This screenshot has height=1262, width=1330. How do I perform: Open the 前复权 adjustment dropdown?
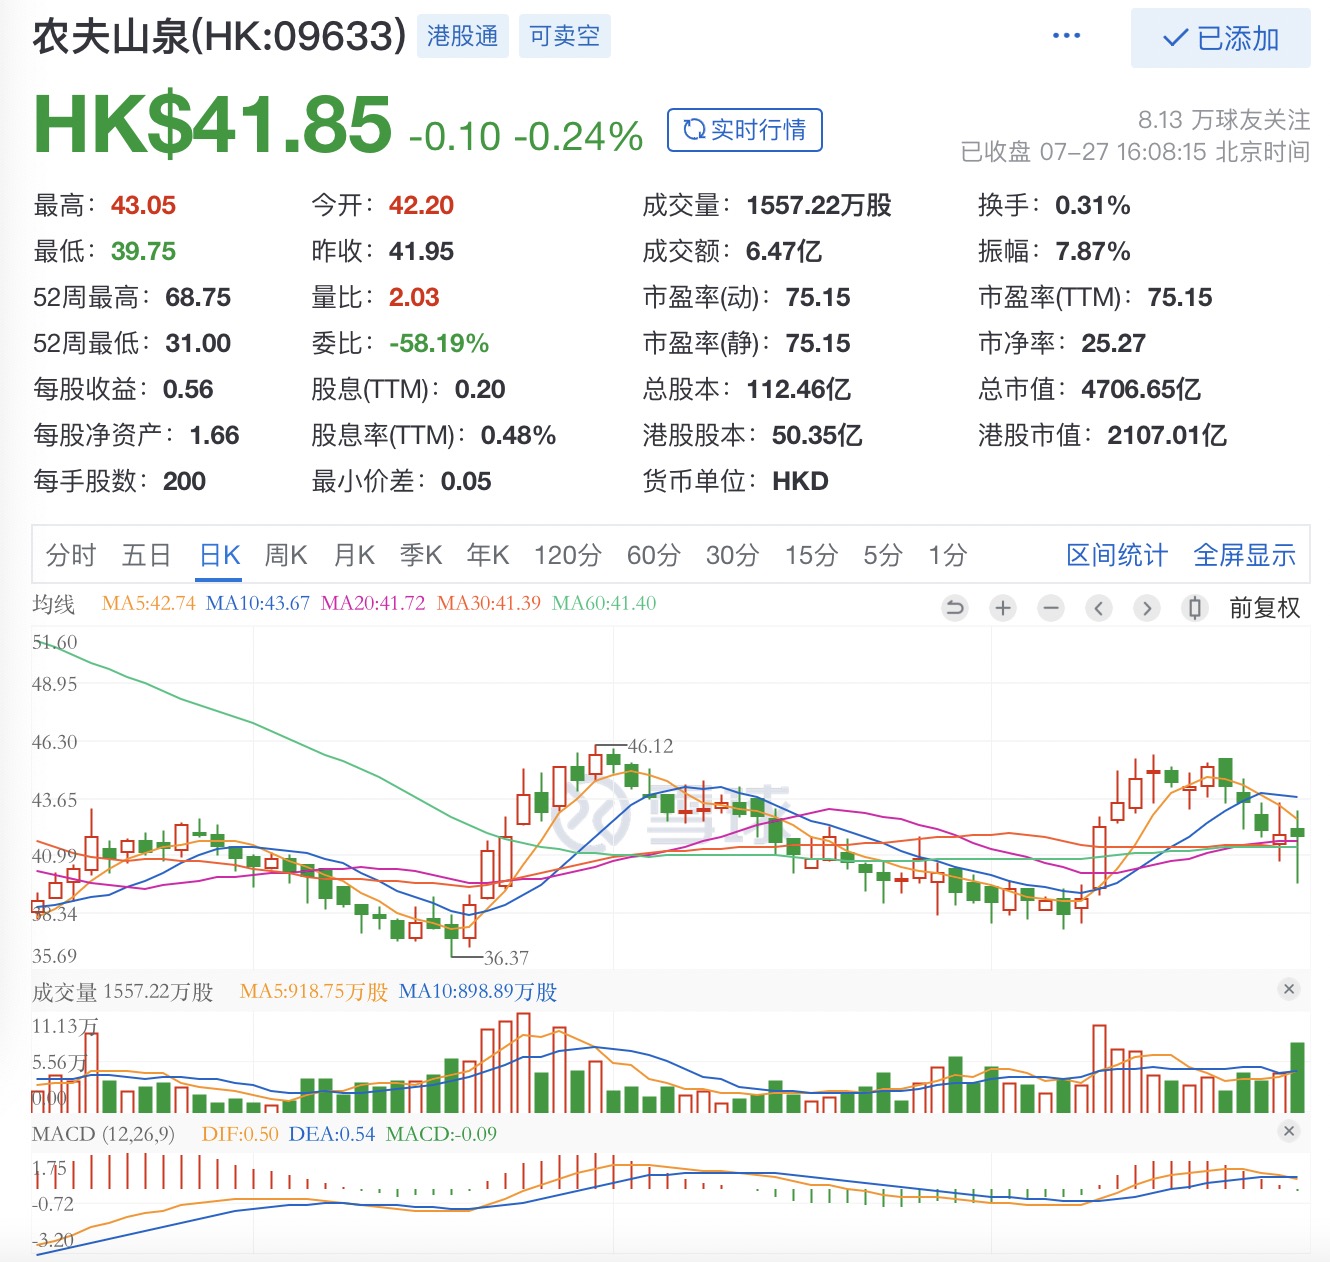(x=1265, y=607)
